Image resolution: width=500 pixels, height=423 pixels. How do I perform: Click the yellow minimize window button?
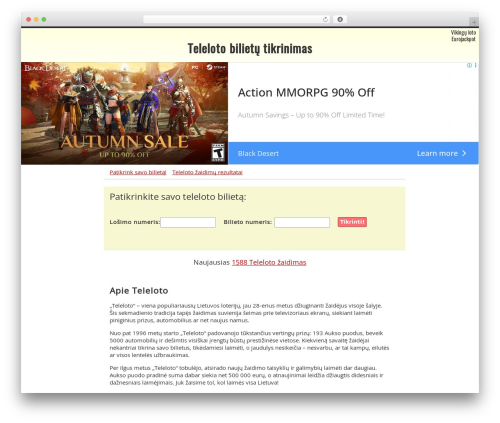[36, 19]
